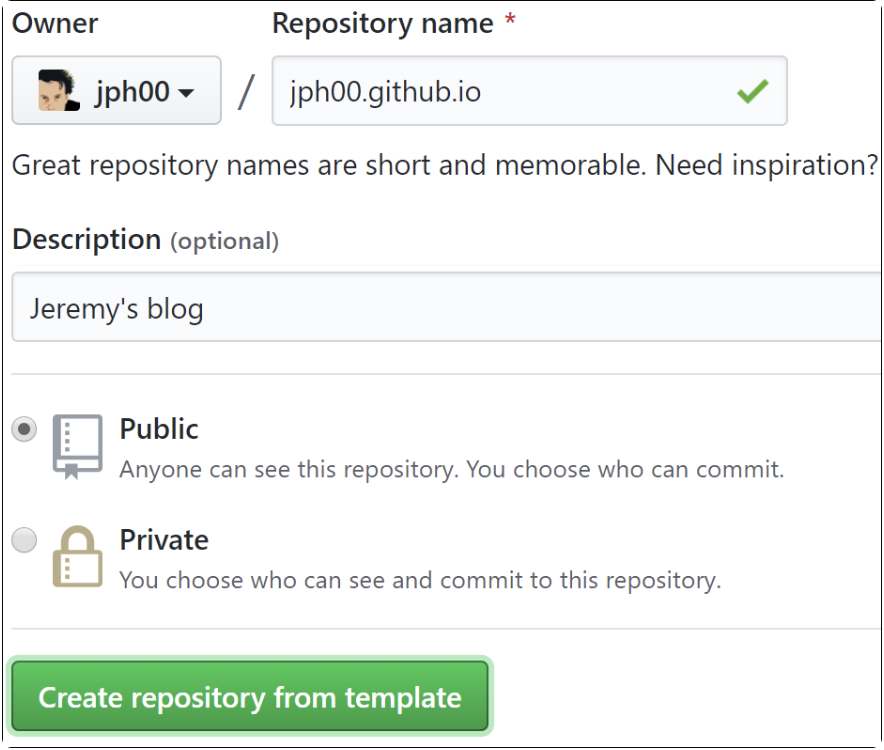Click the 'Need inspiration?' text
The width and height of the screenshot is (884, 750).
(x=766, y=164)
